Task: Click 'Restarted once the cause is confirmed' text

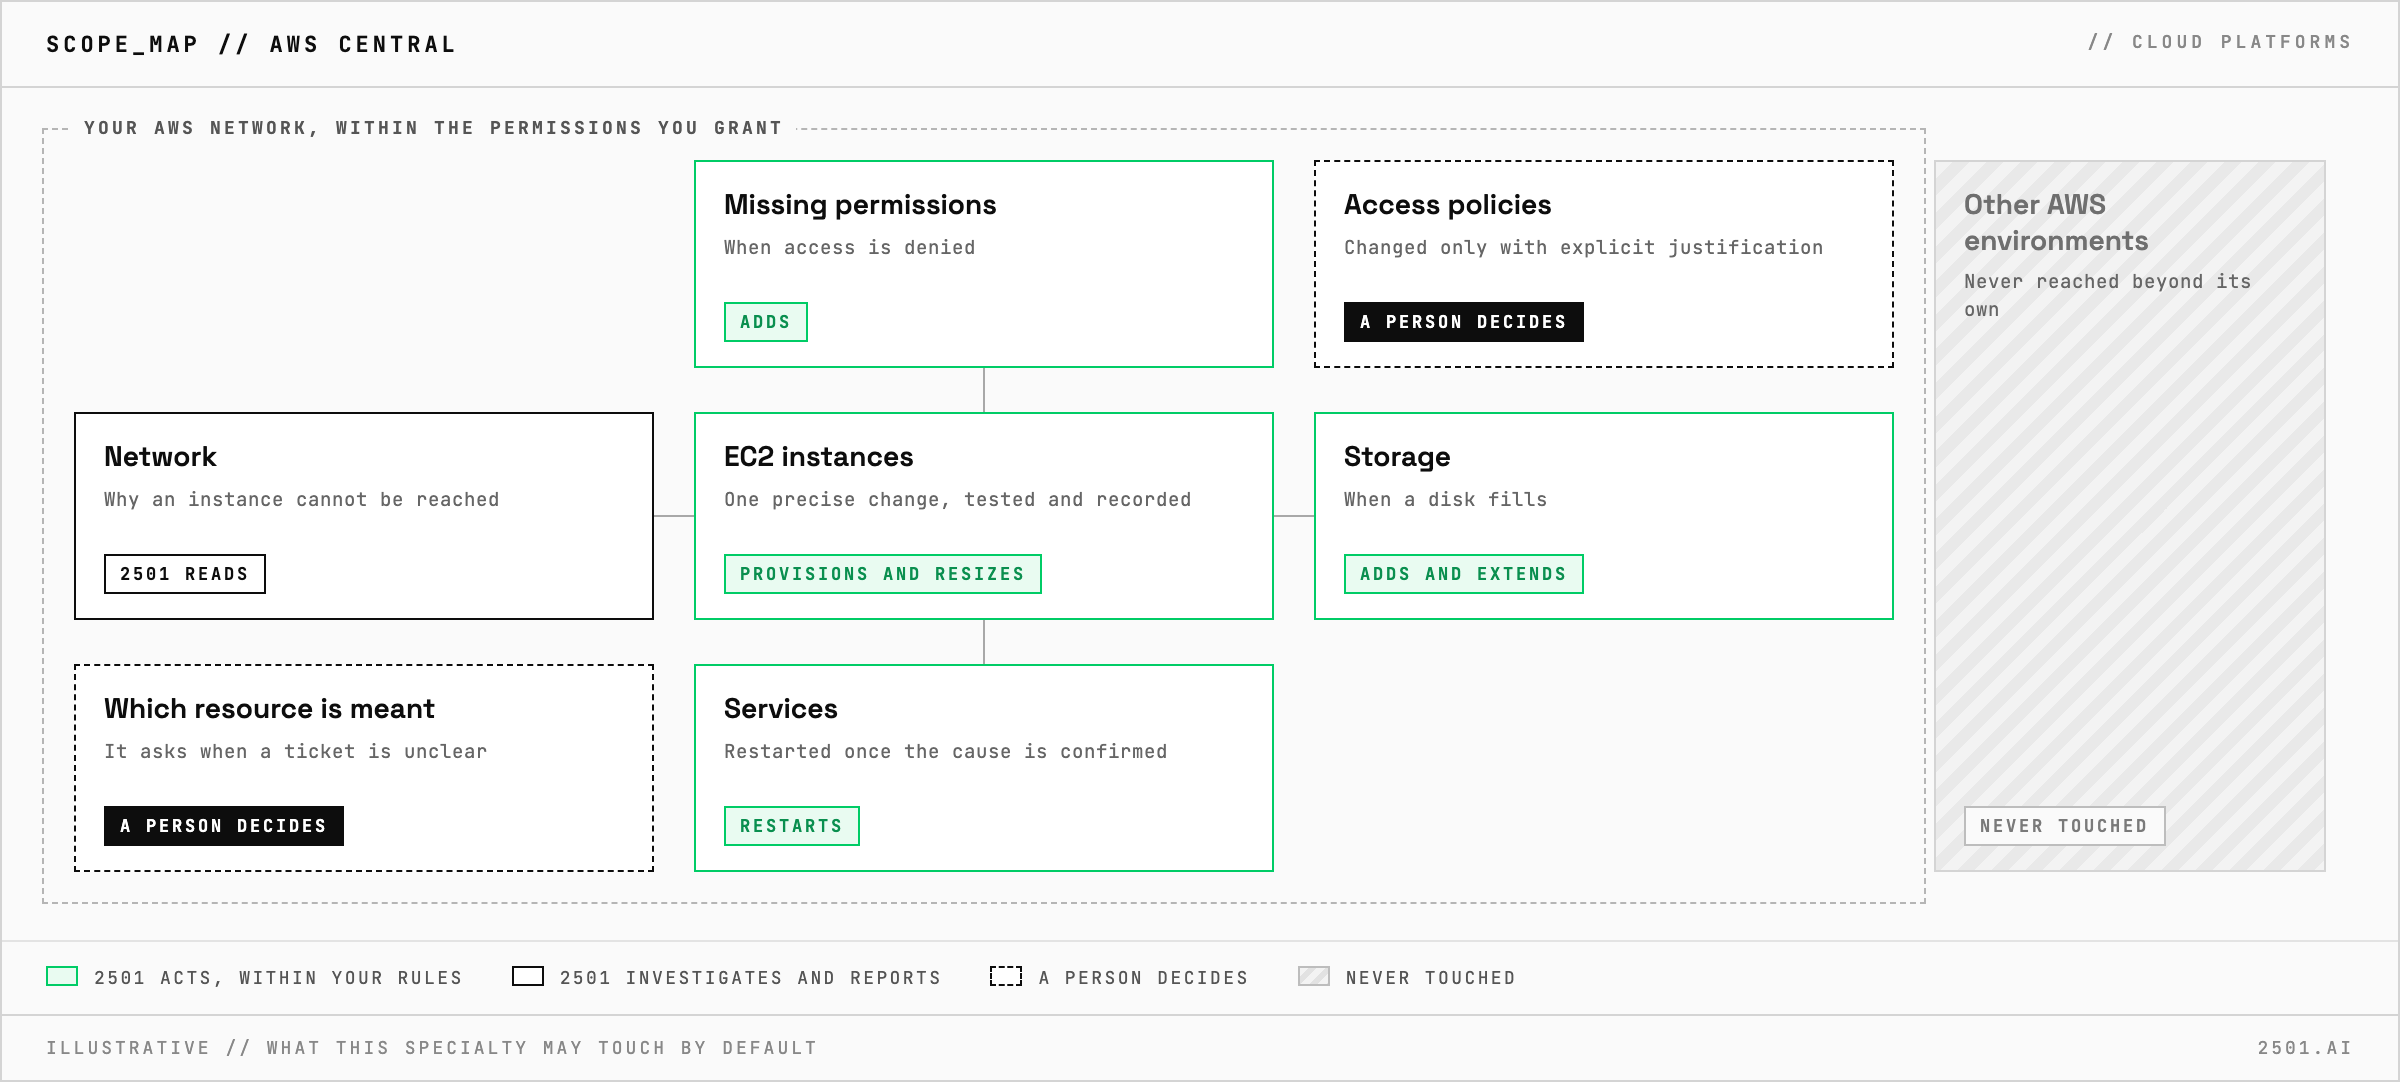Action: [946, 751]
